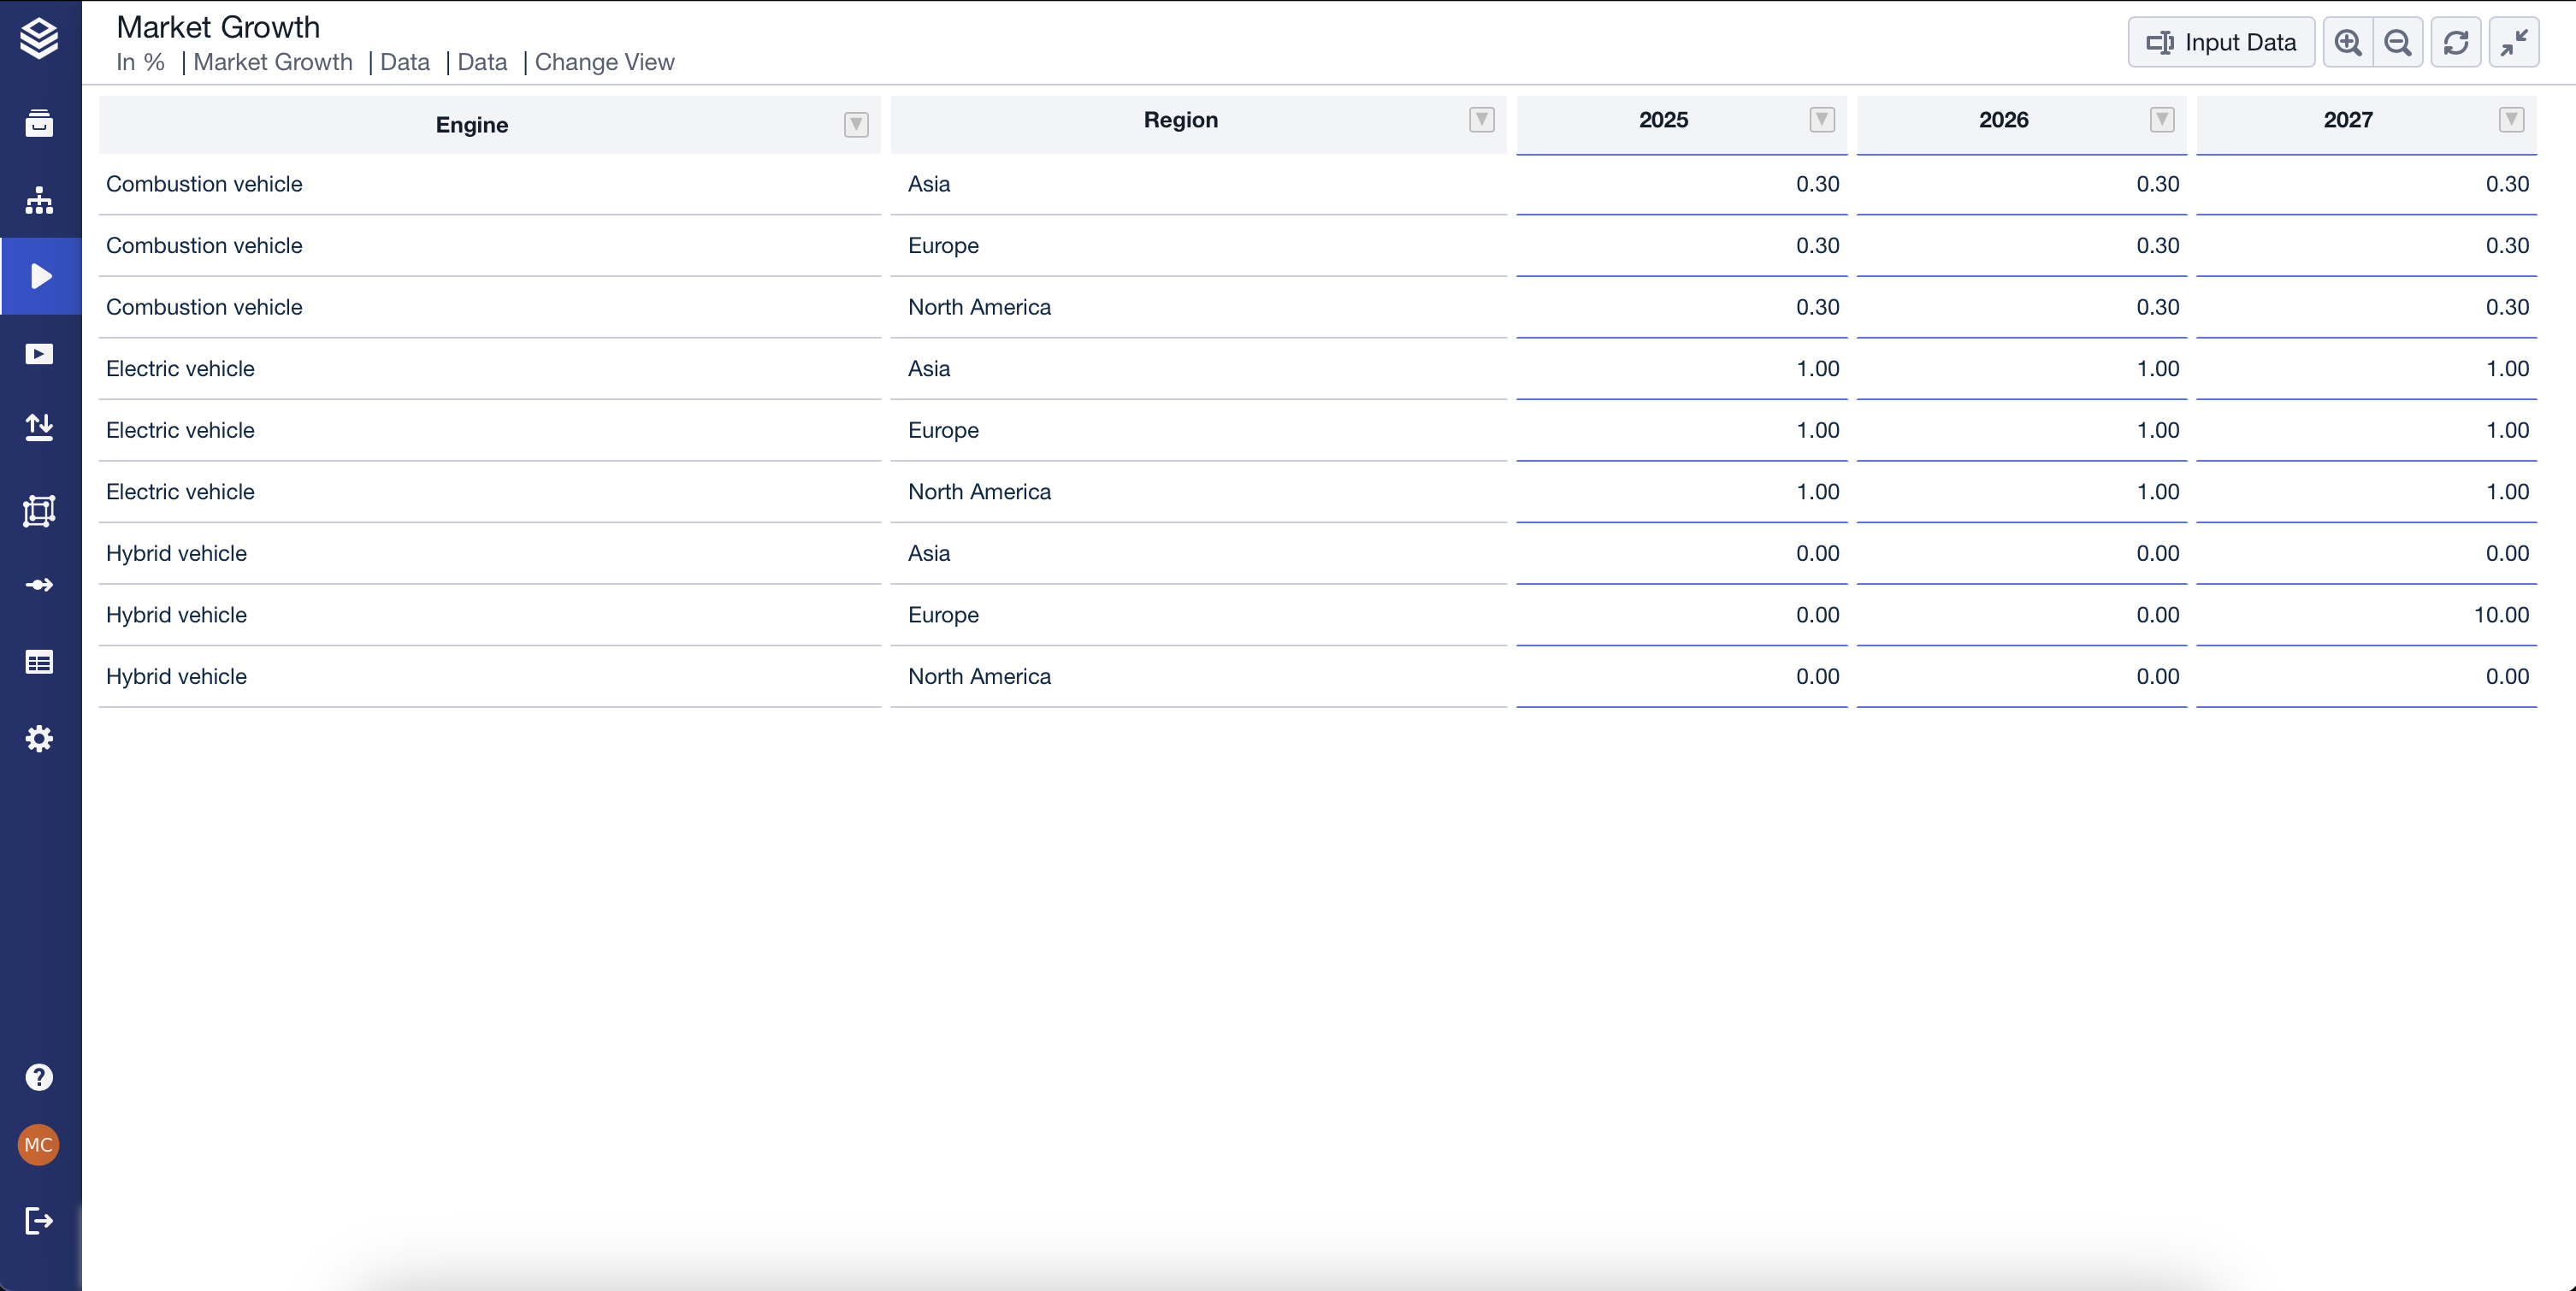Select the Market Growth breadcrumb item
This screenshot has width=2576, height=1291.
point(272,62)
